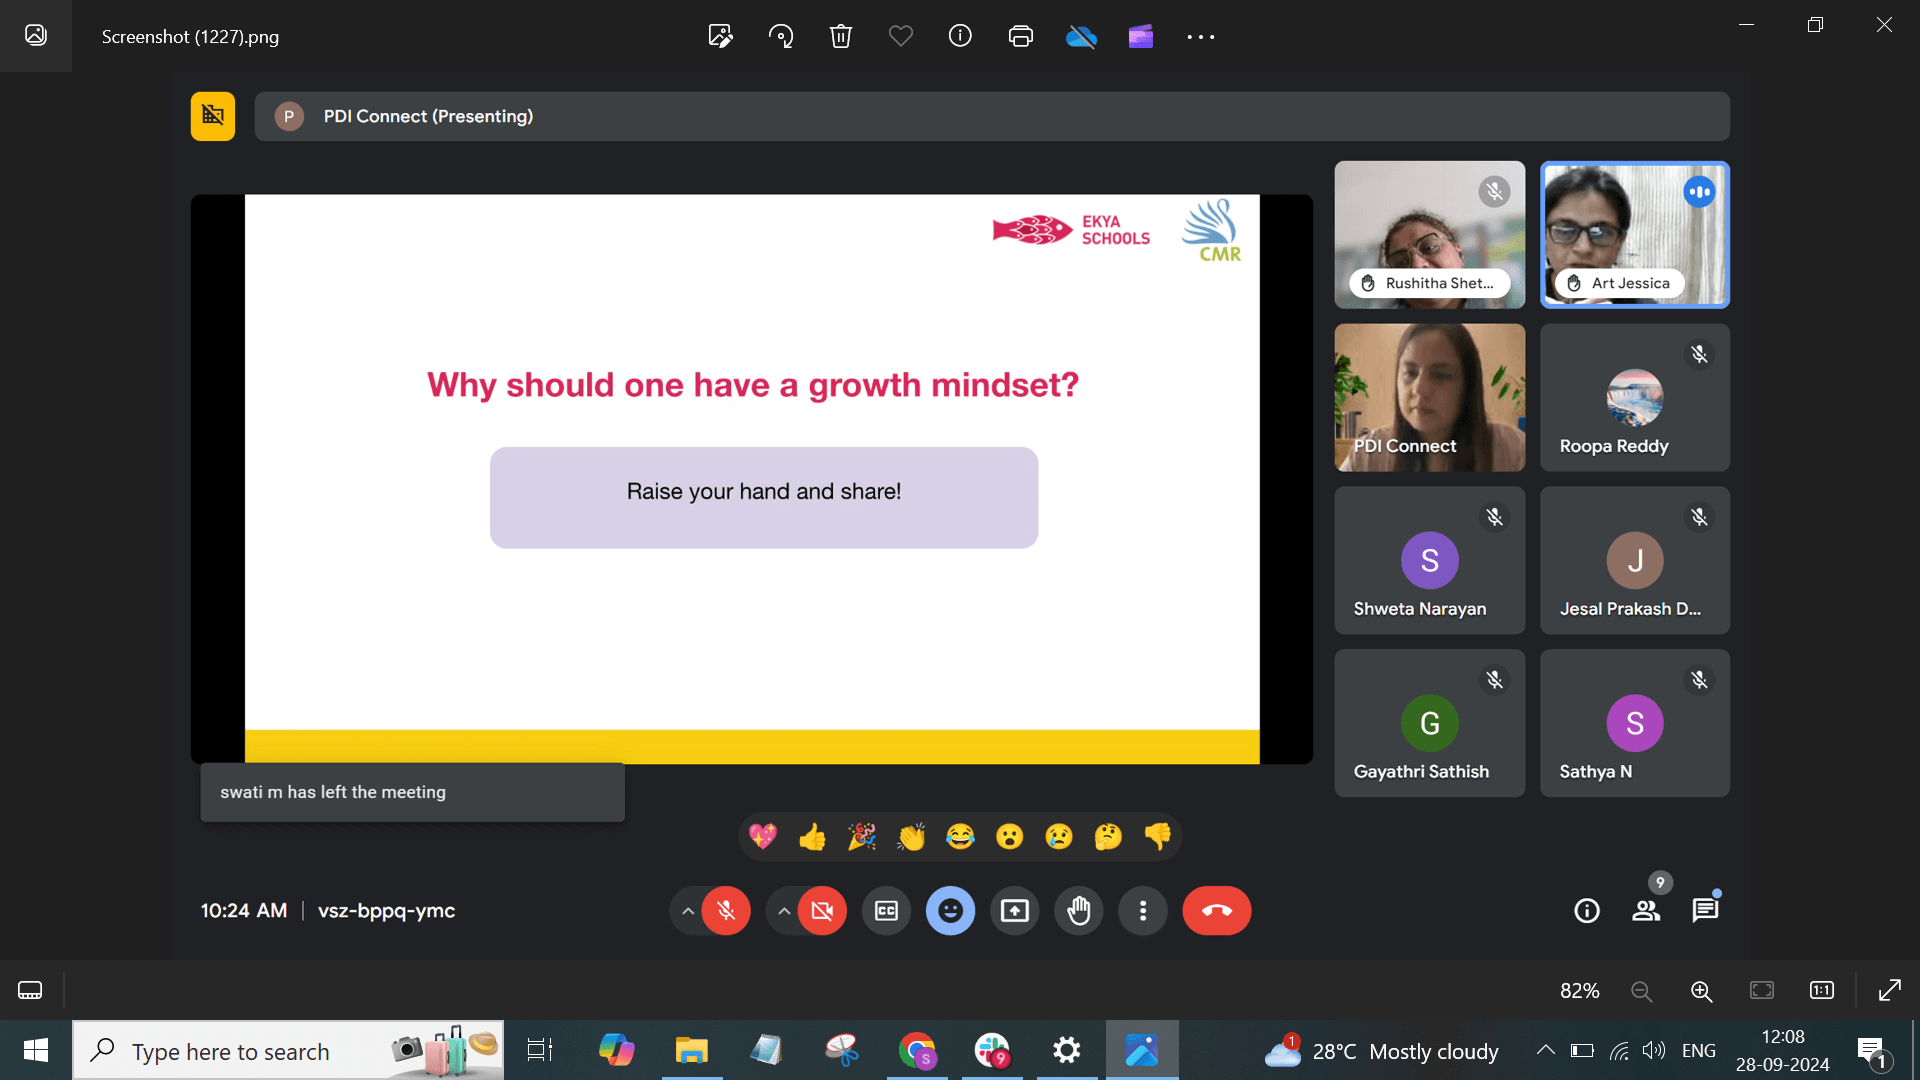This screenshot has width=1920, height=1080.
Task: Open the chat messages panel
Action: click(x=1705, y=911)
